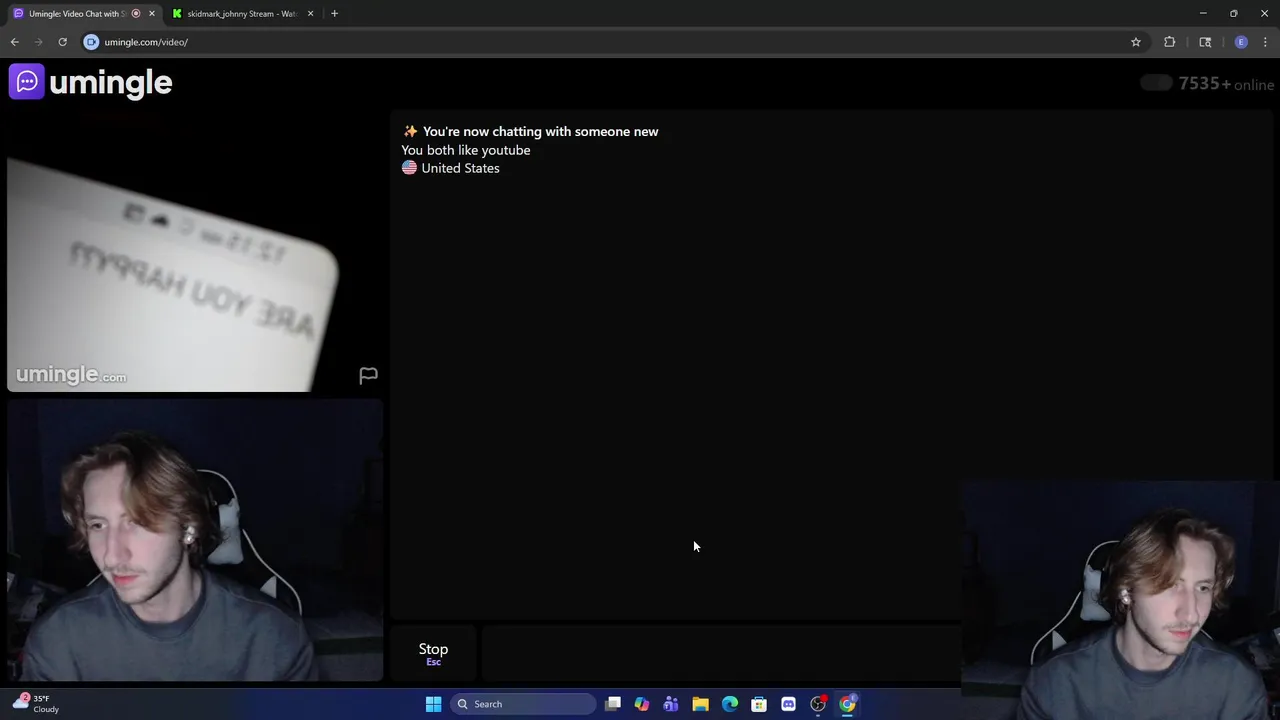
Task: Close the Umingle Video Chat tab
Action: (x=152, y=14)
